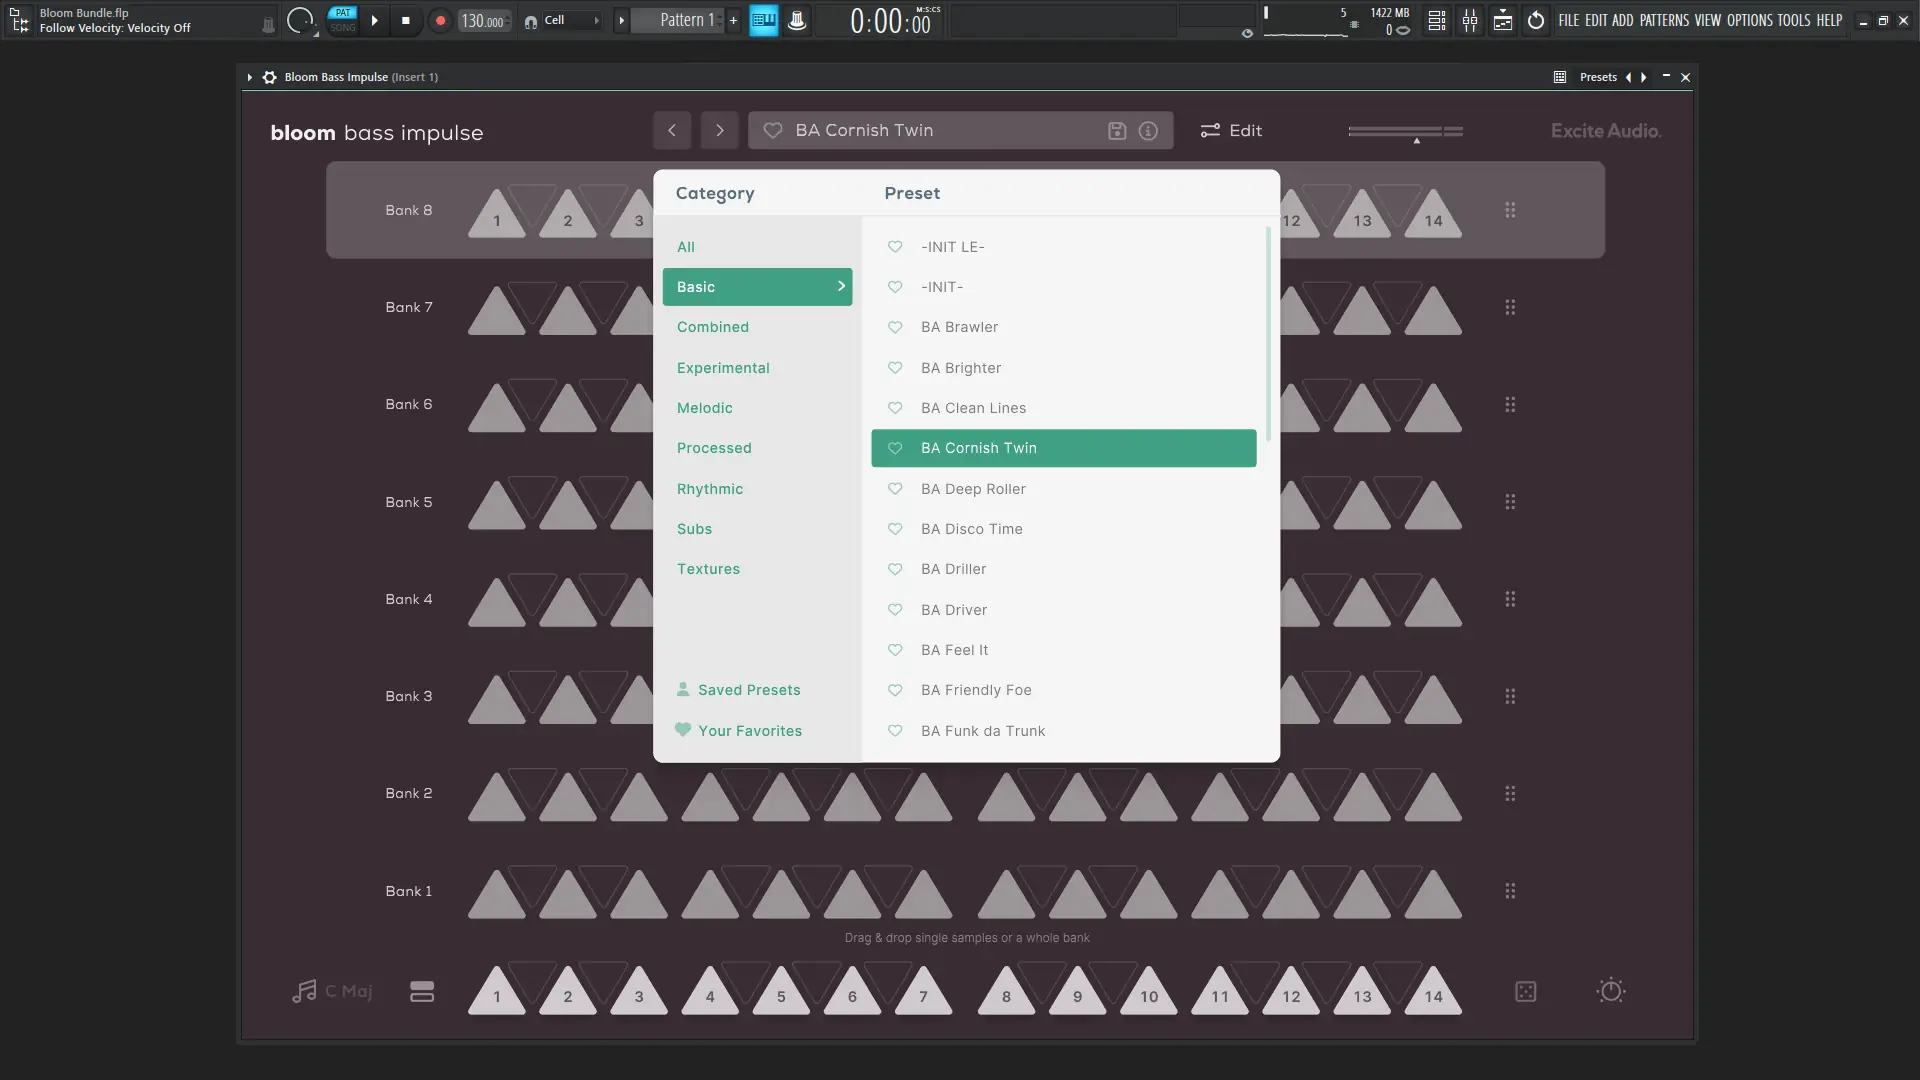
Task: Open the Edit button
Action: pyautogui.click(x=1231, y=131)
